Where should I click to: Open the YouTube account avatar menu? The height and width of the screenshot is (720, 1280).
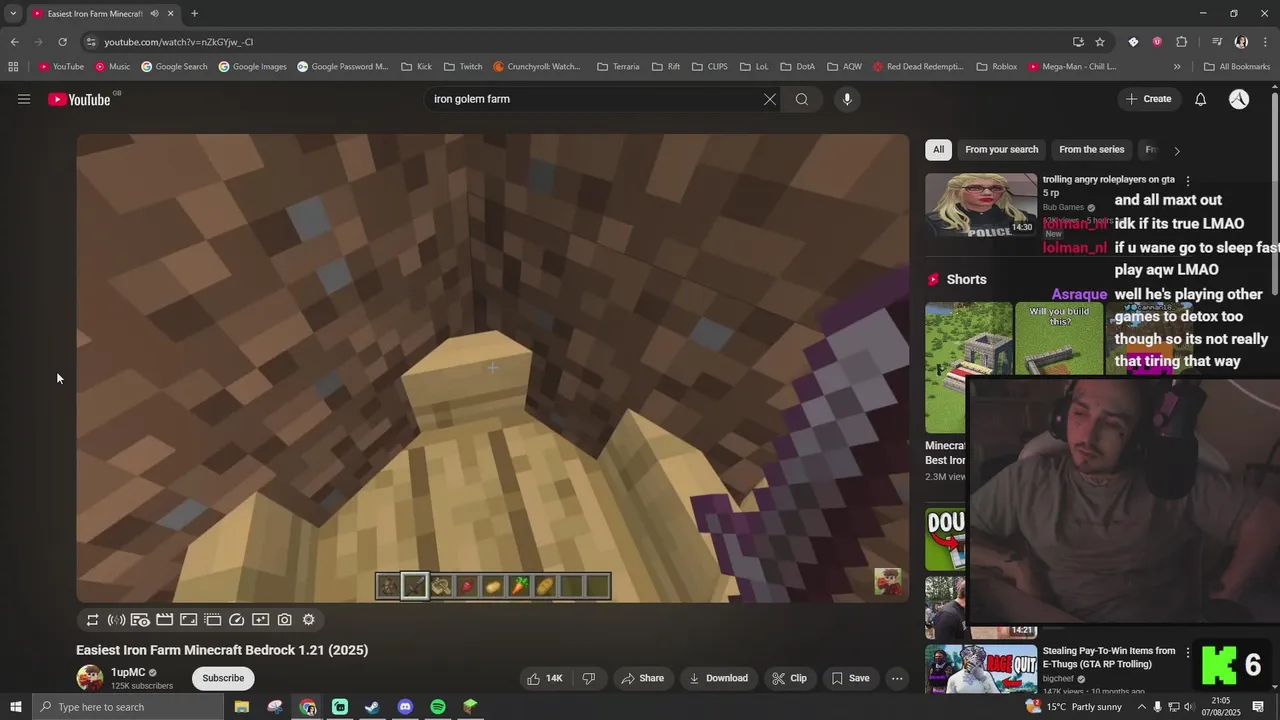(1239, 99)
